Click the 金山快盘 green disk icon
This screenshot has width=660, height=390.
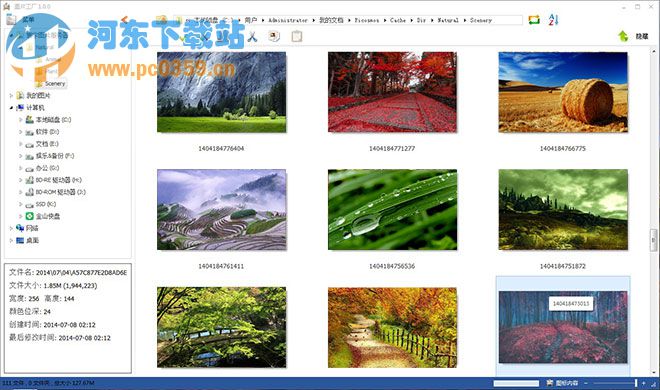click(x=29, y=216)
